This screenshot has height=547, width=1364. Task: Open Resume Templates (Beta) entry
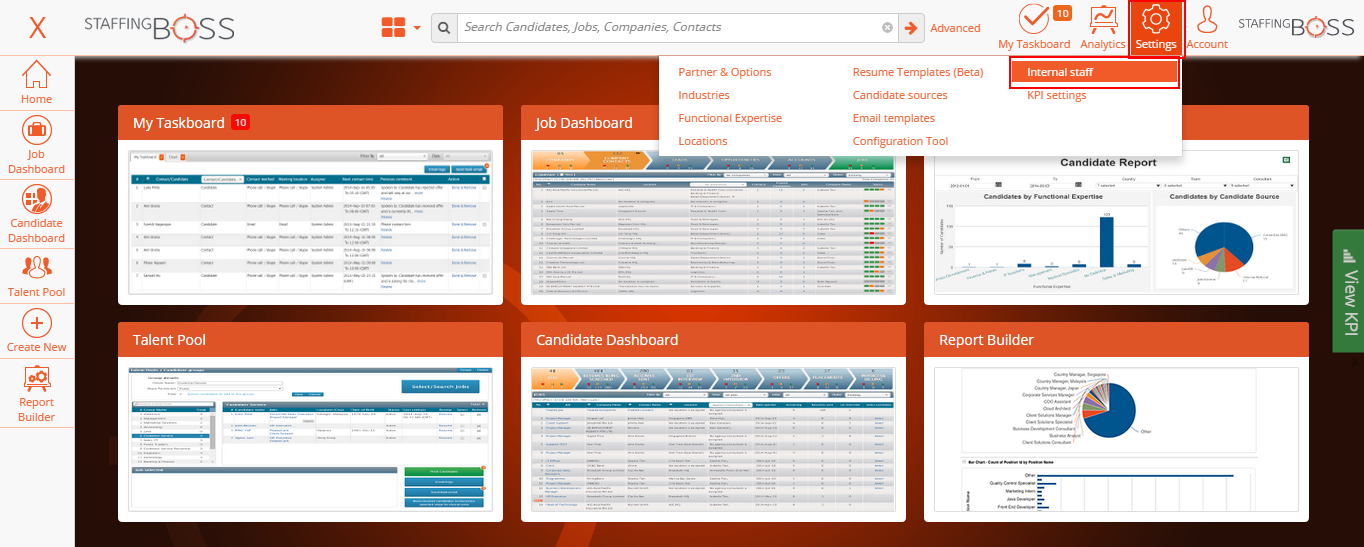(x=918, y=72)
